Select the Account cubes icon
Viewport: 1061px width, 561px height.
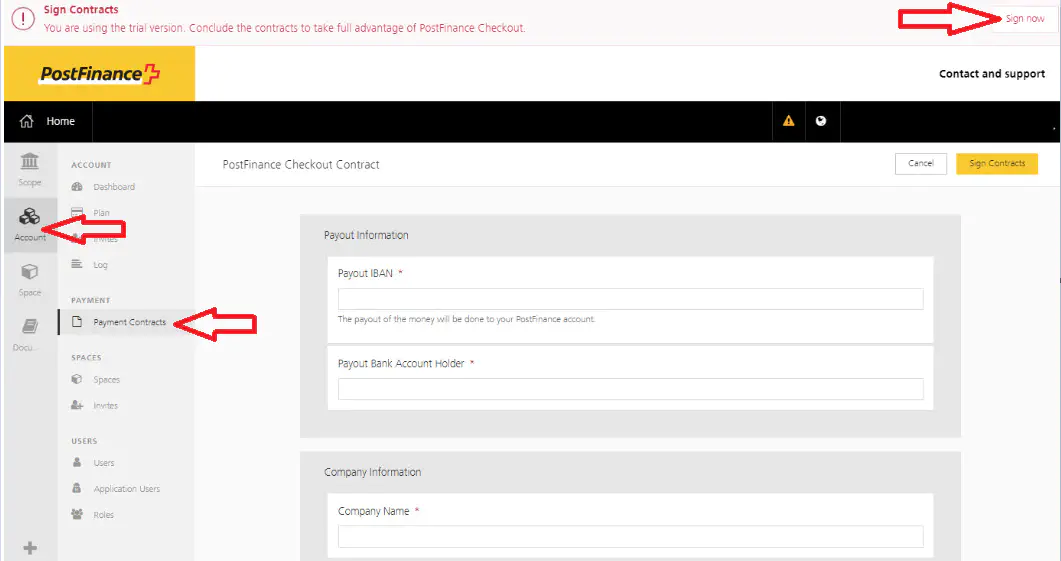[x=30, y=222]
